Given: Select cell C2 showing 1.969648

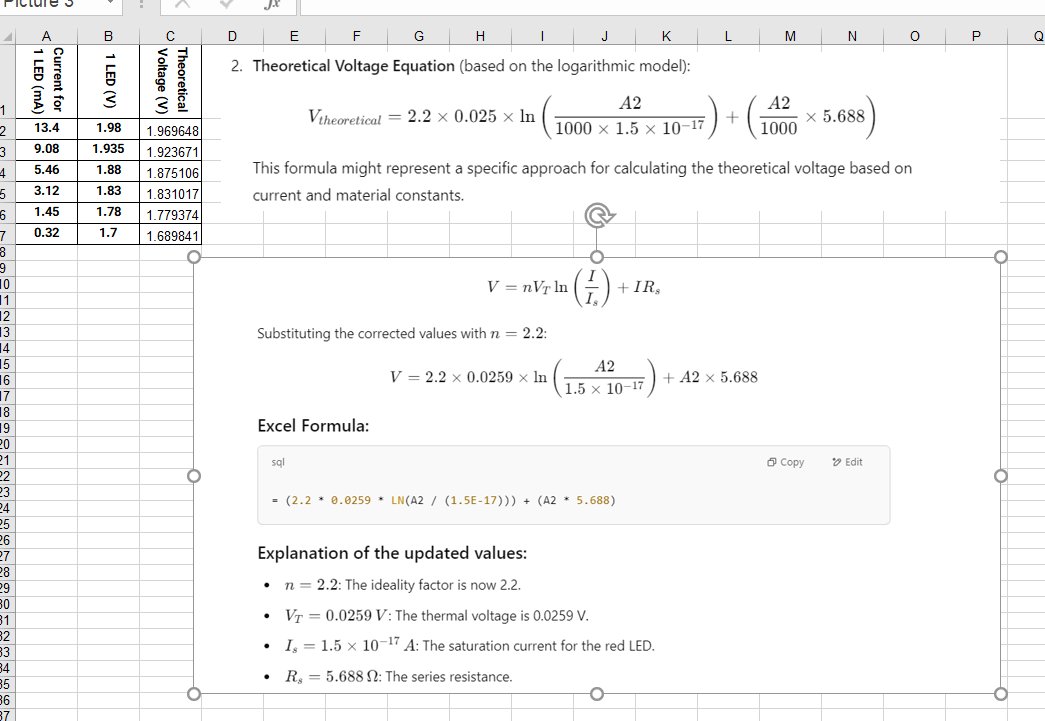Looking at the screenshot, I should tap(170, 127).
